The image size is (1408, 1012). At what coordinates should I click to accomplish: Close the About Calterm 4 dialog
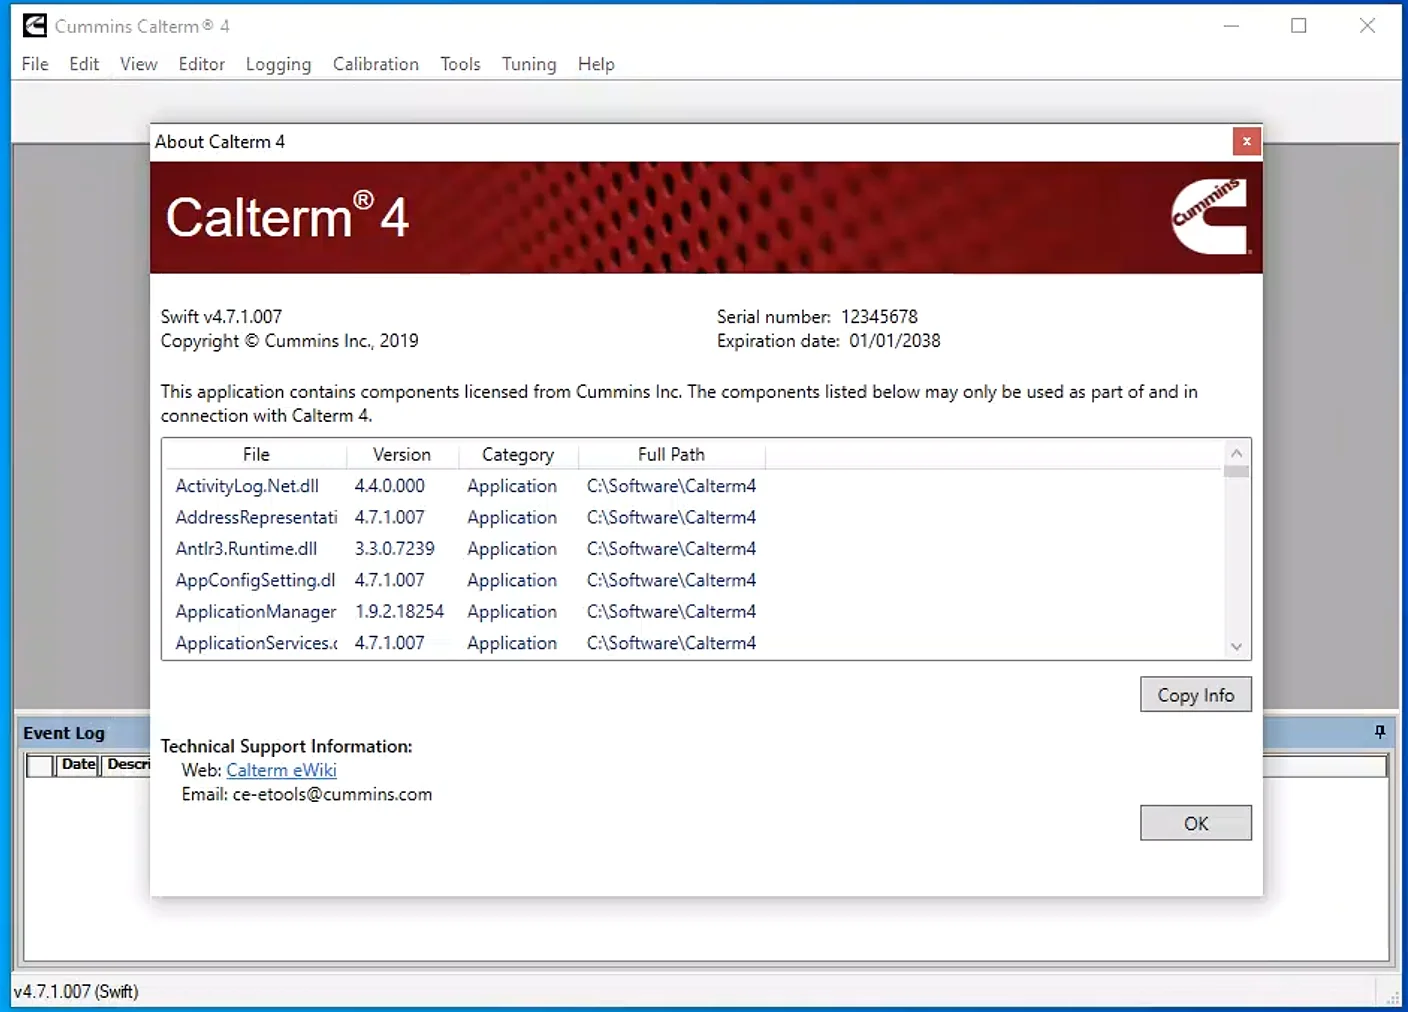(x=1246, y=142)
